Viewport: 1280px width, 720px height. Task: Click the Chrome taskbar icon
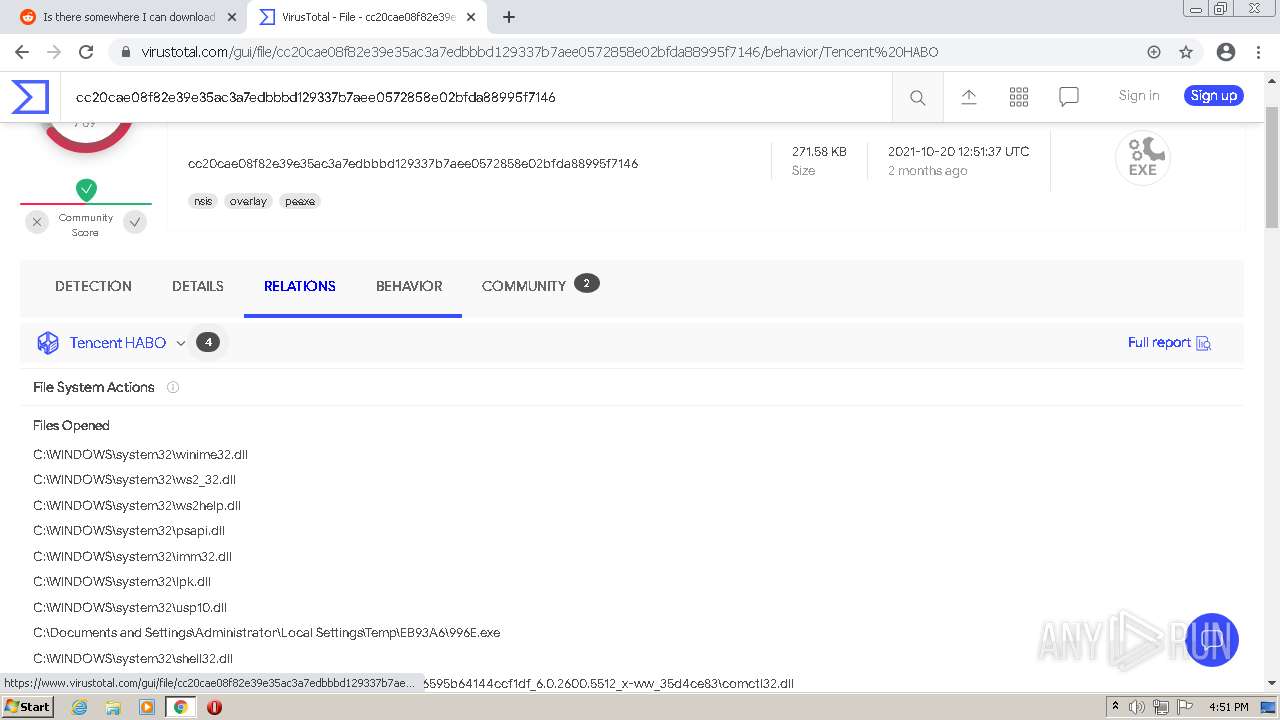click(180, 707)
